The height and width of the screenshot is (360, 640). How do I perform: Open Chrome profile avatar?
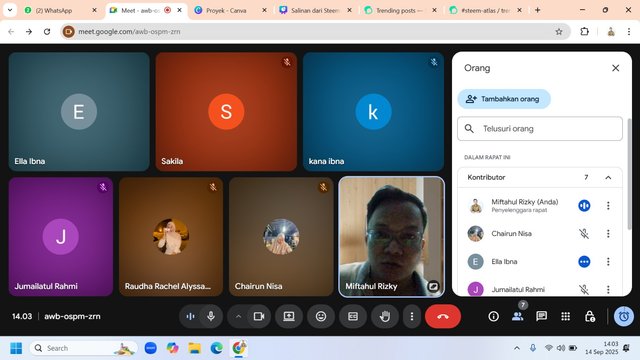coord(611,31)
